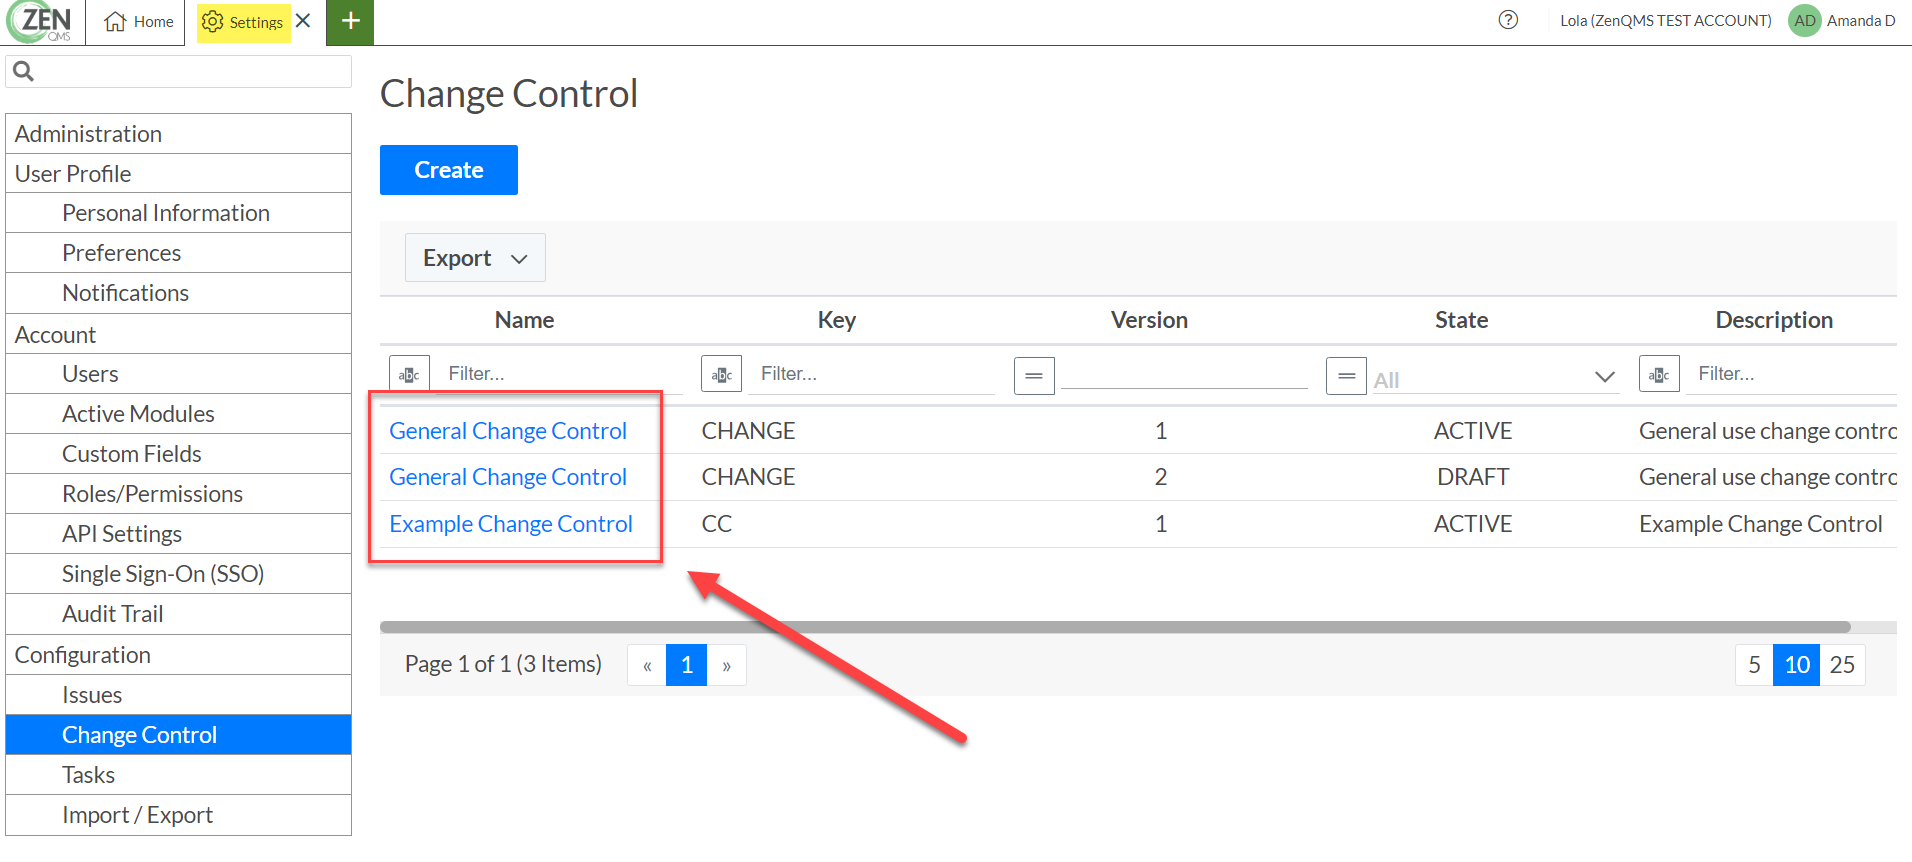Expand the Export dropdown

click(x=475, y=258)
